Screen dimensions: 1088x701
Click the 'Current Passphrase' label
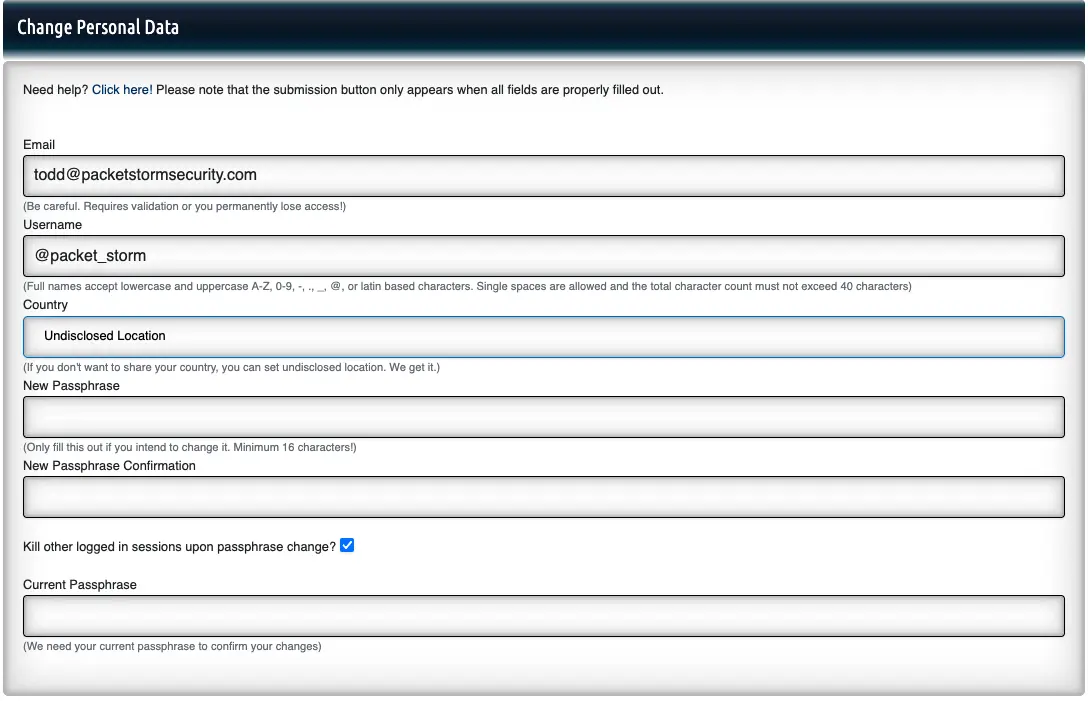80,585
